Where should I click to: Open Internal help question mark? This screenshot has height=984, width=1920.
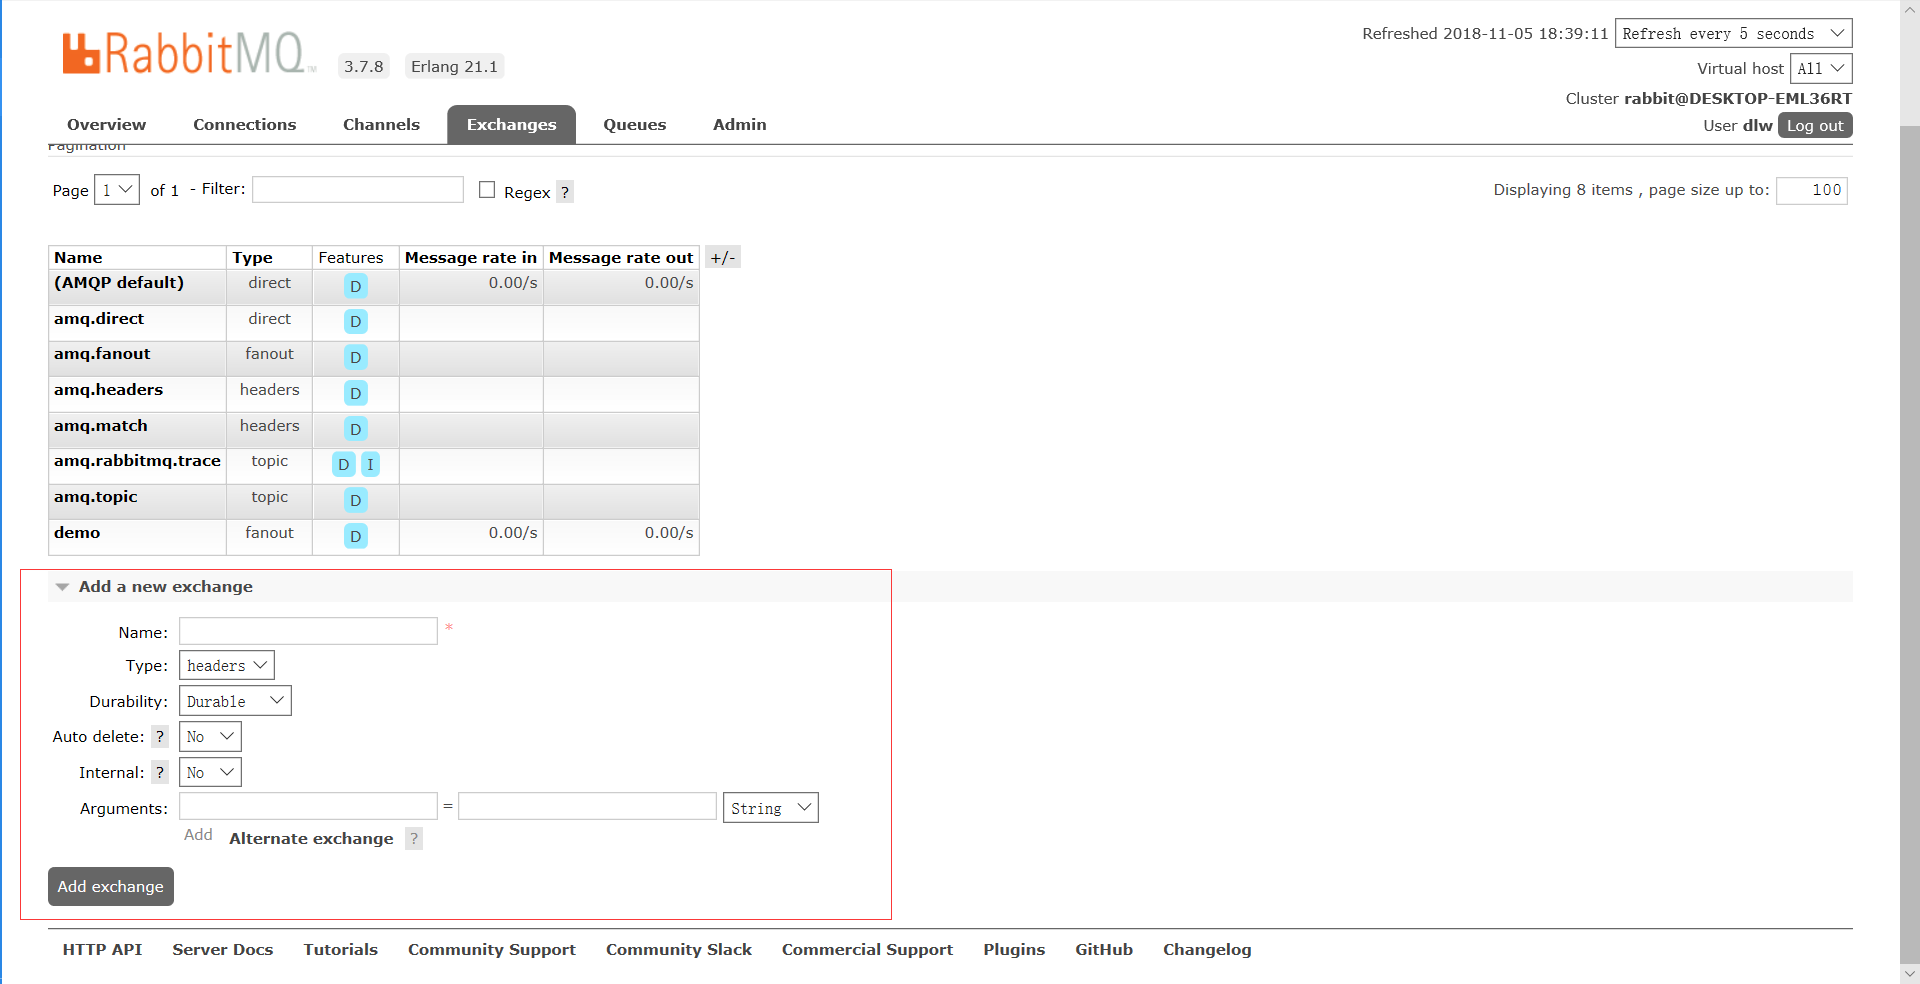pos(160,773)
